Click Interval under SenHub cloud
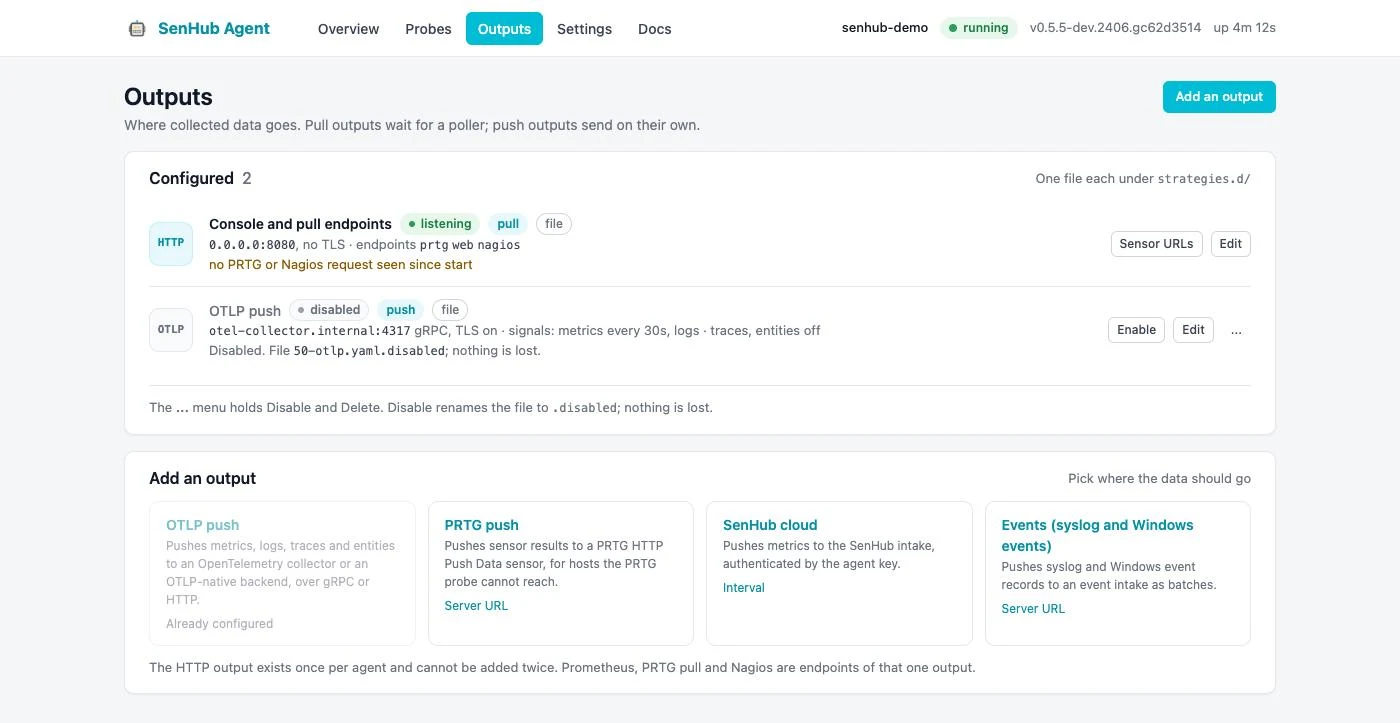 [744, 588]
